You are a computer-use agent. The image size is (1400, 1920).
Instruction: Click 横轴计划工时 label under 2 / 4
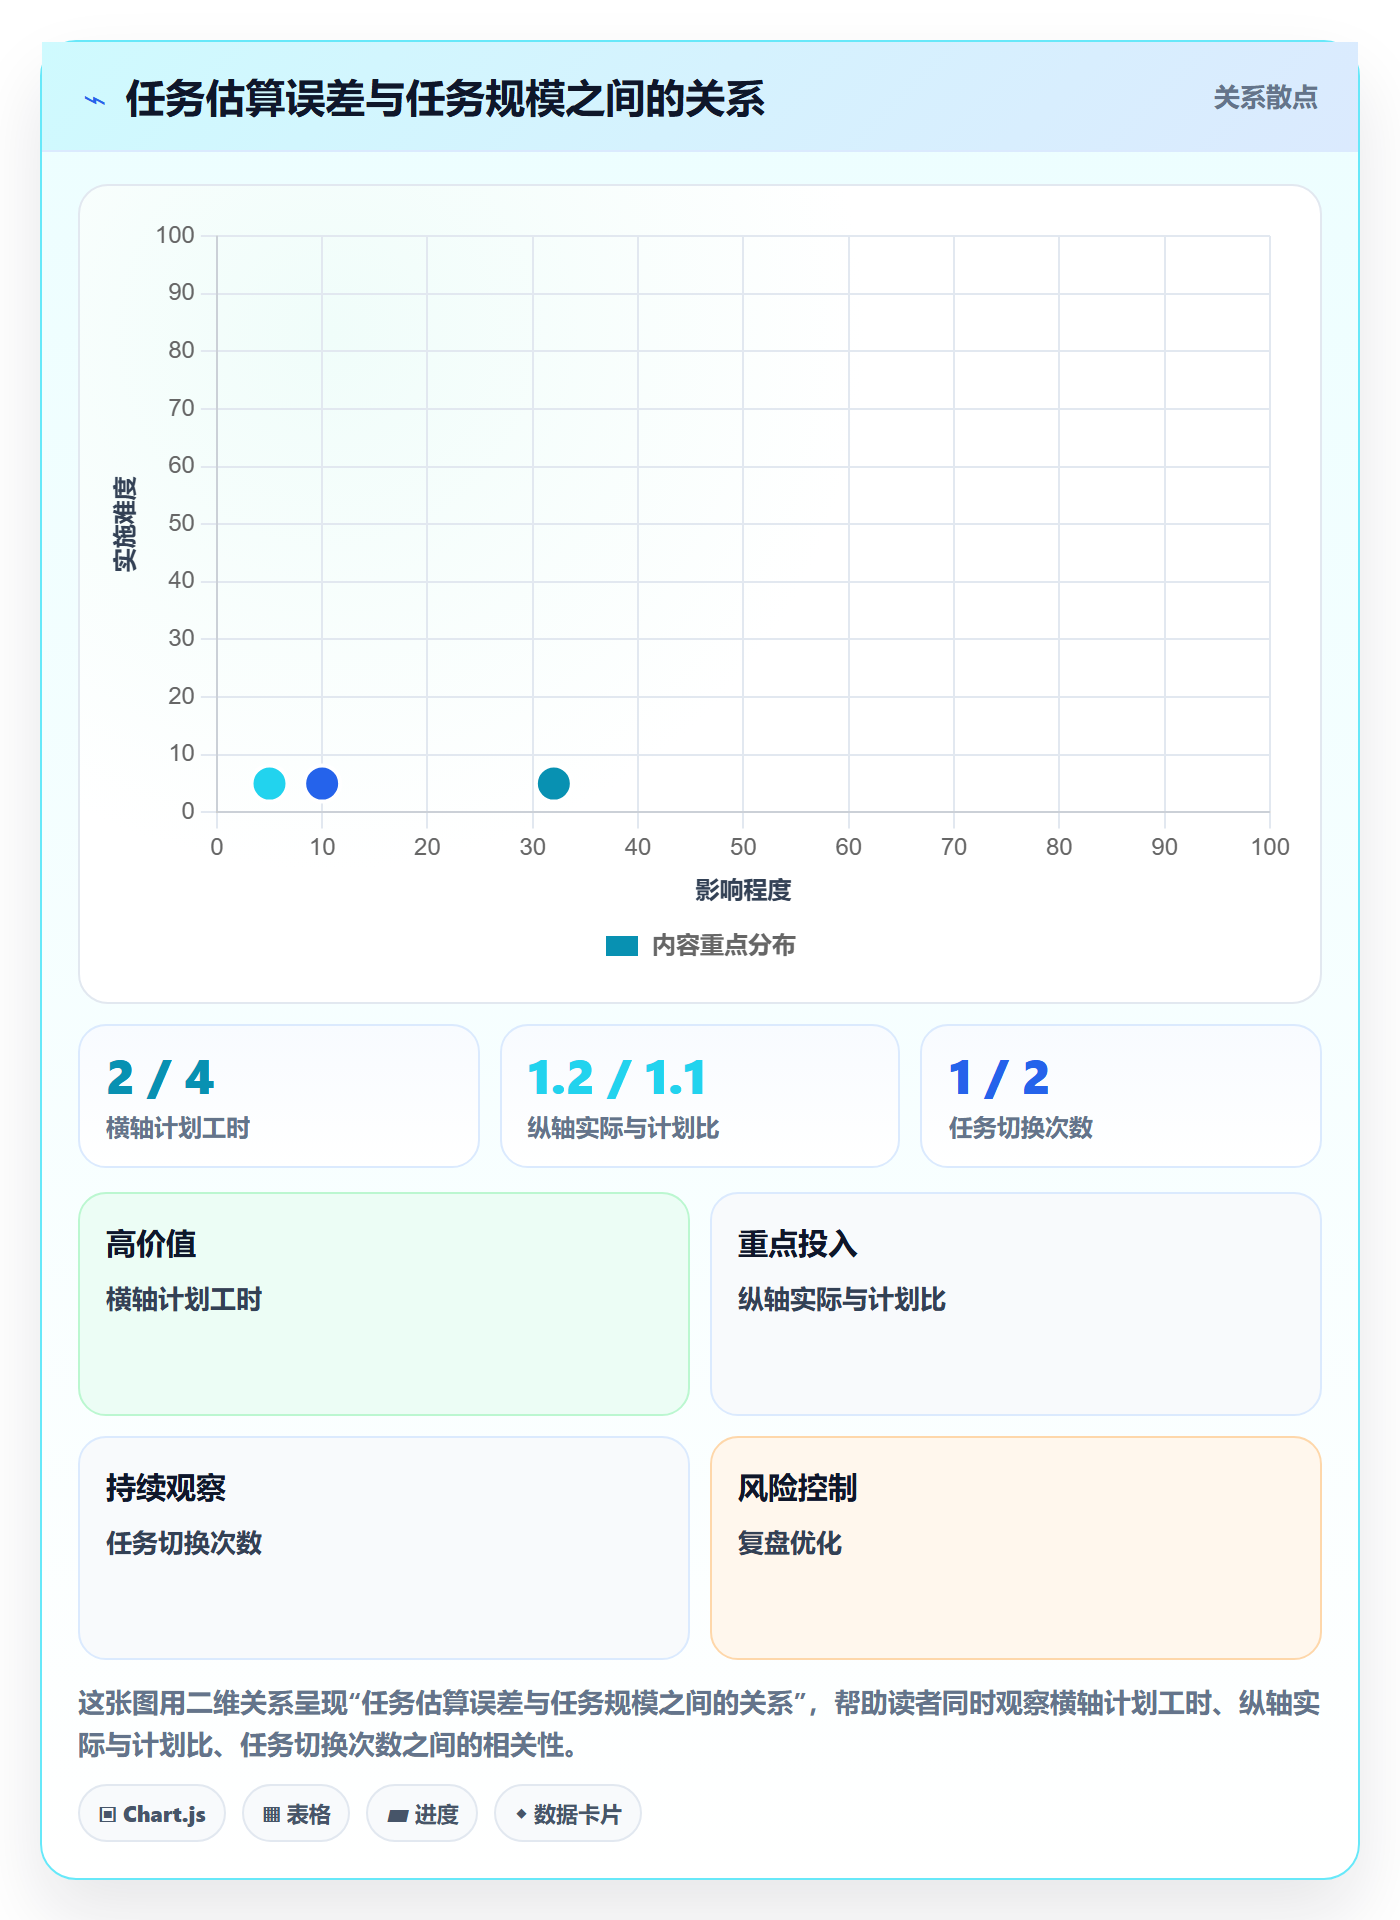point(178,1128)
